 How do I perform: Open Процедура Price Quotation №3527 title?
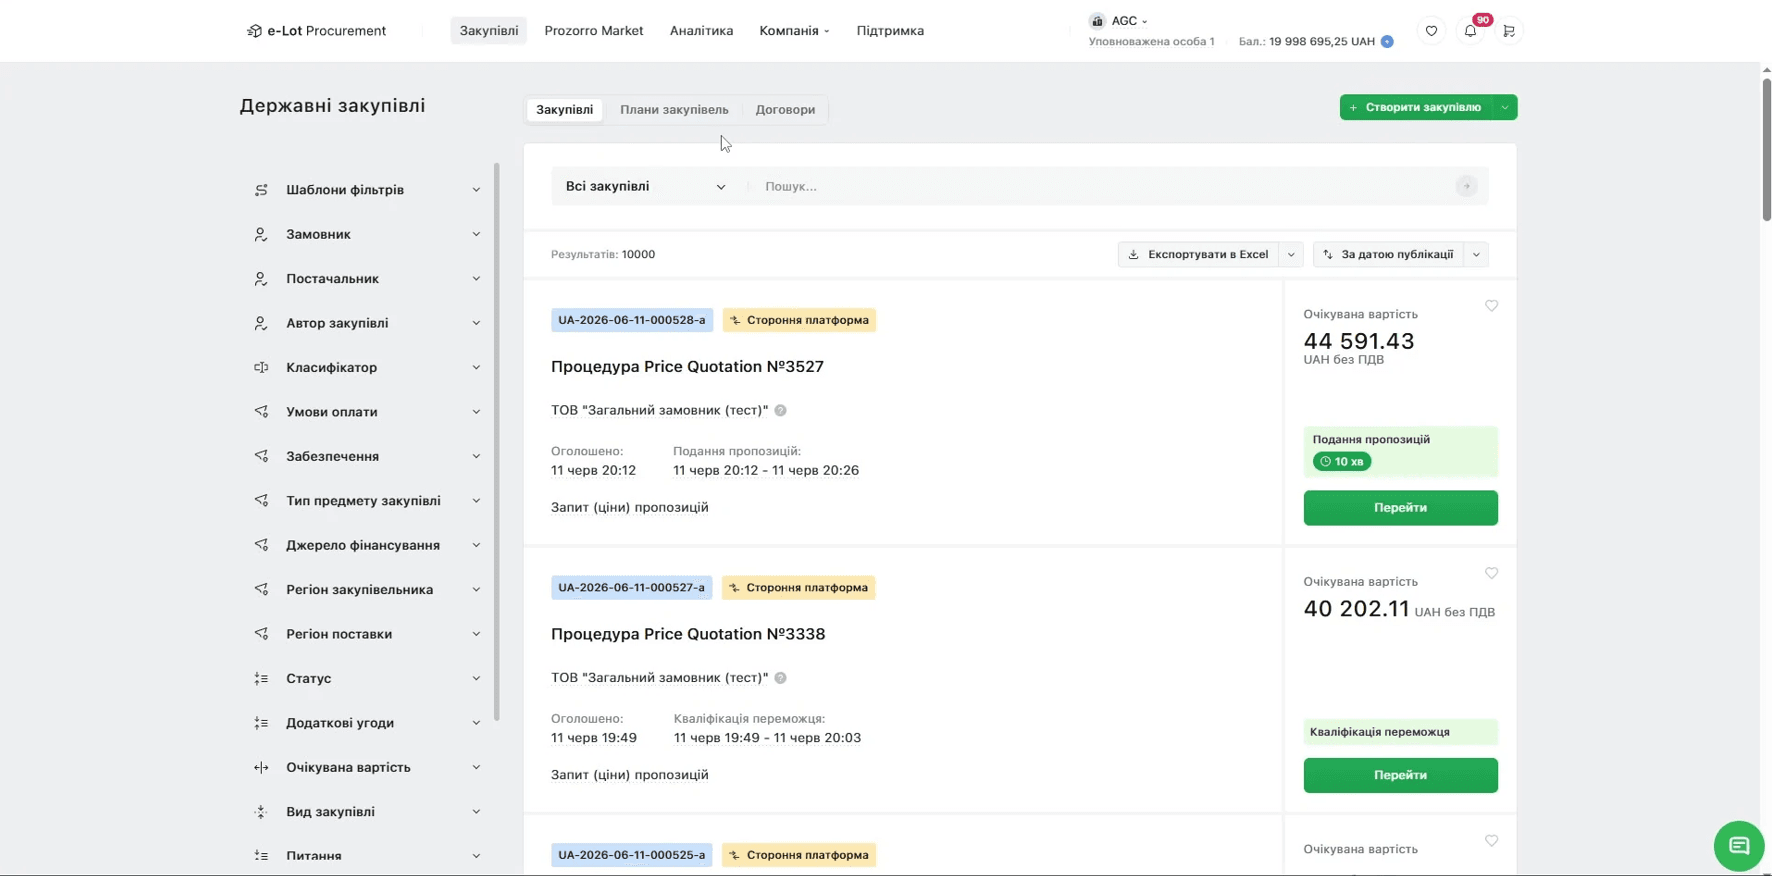[x=687, y=367]
